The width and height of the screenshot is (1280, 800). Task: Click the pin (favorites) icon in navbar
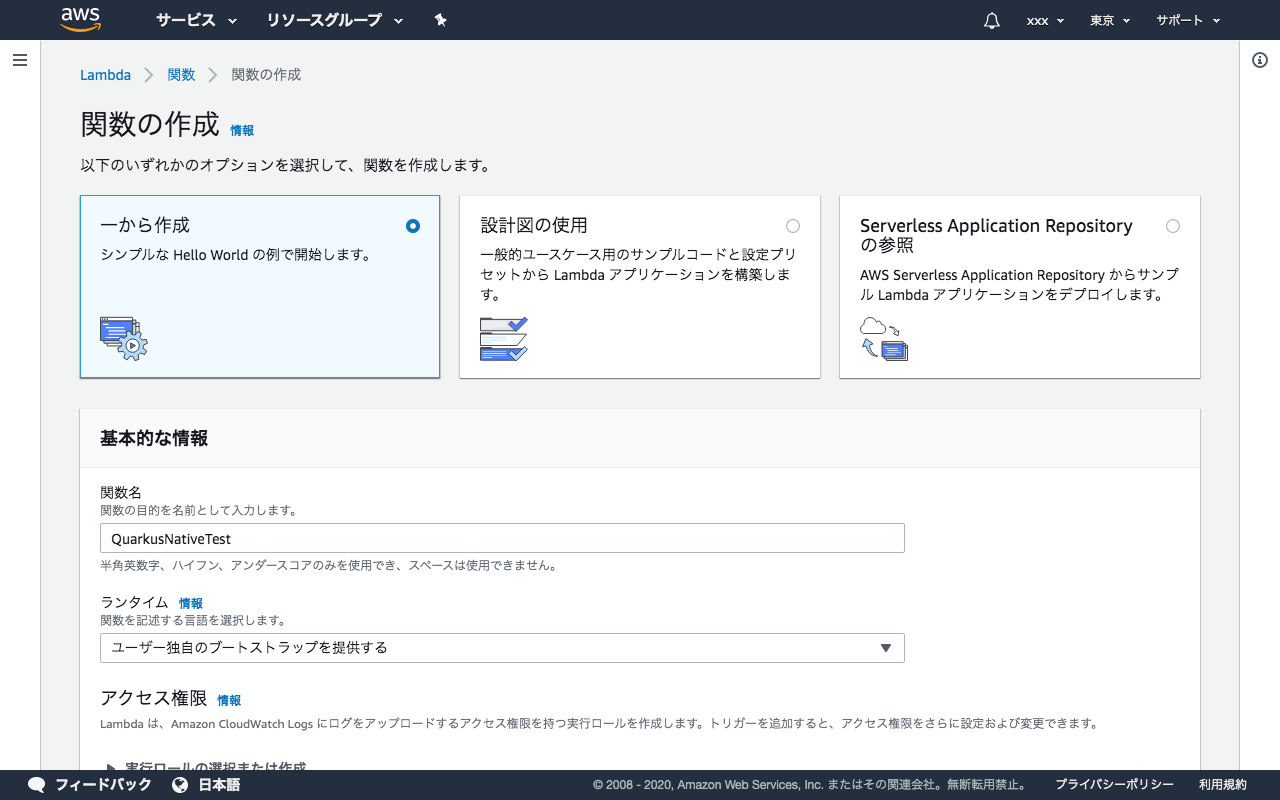(440, 20)
